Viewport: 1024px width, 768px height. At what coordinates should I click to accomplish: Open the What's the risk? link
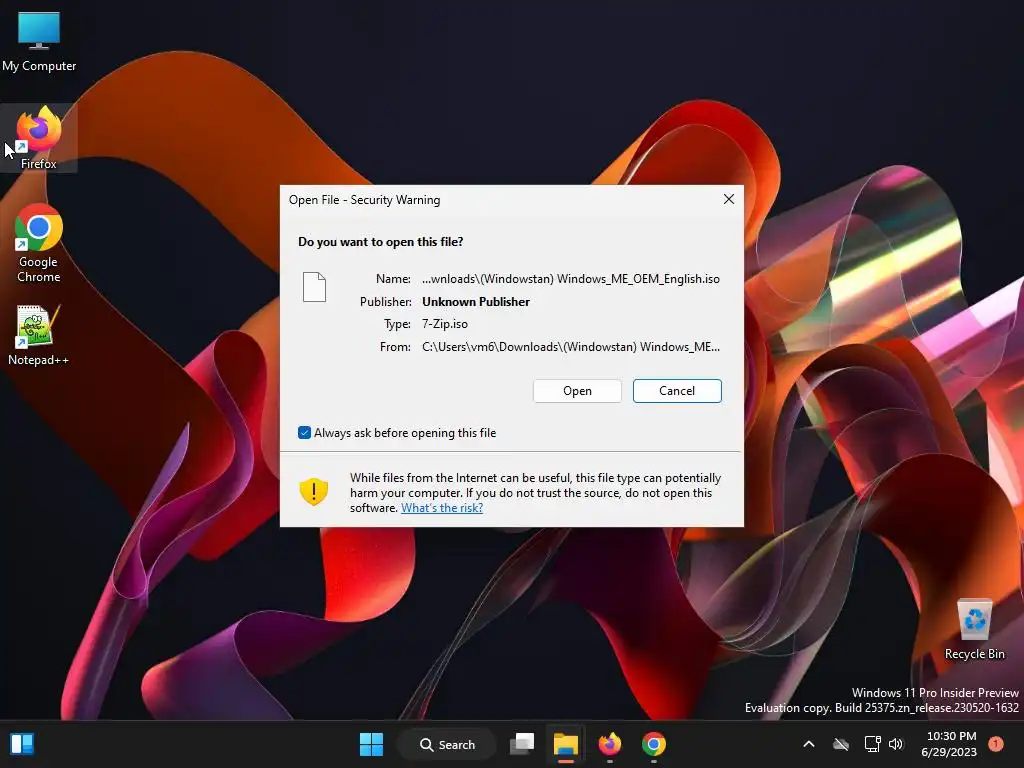[442, 508]
